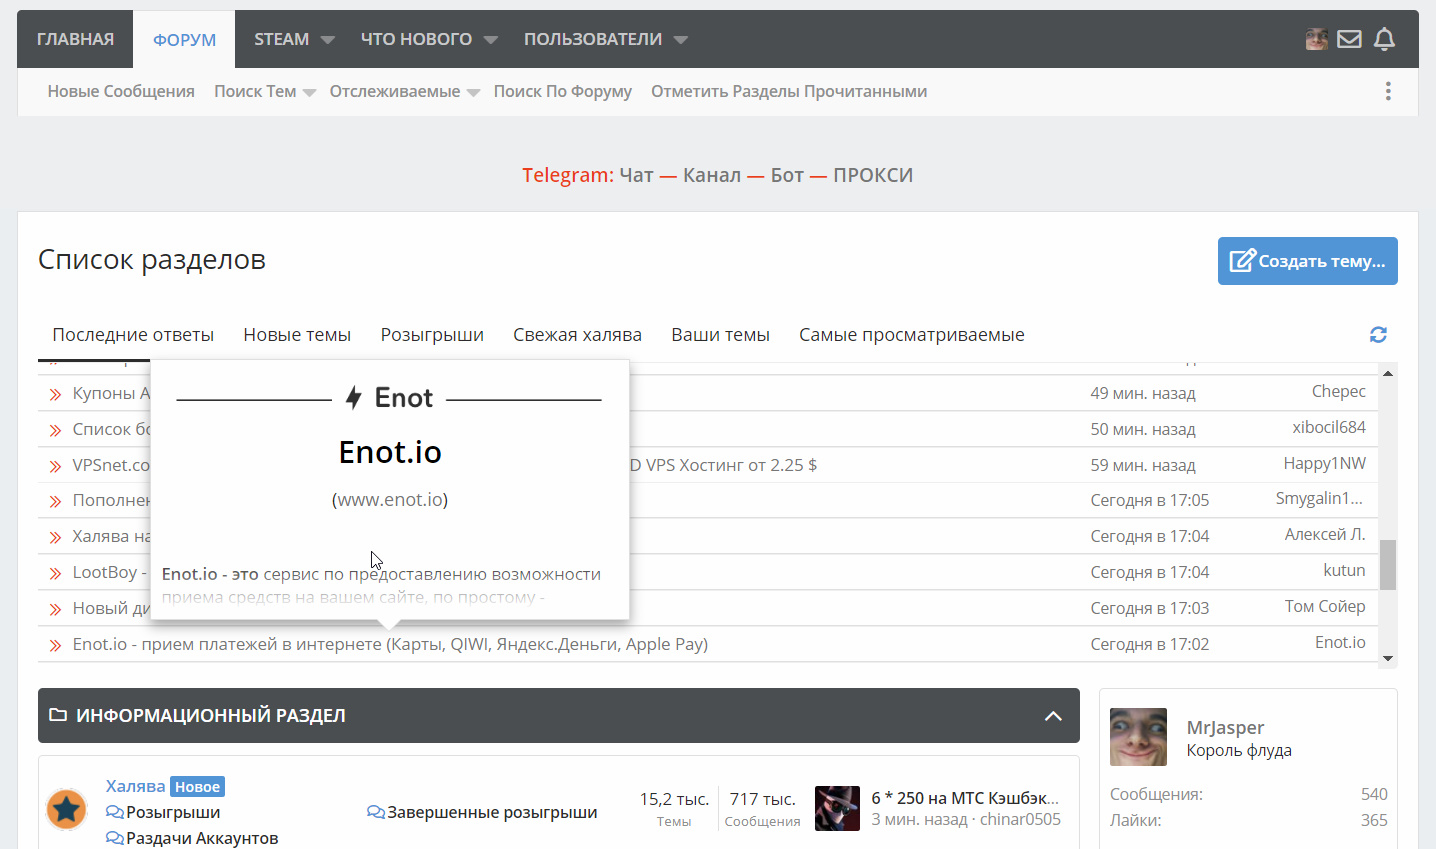Switch to the Розыгрыши tab

[432, 335]
